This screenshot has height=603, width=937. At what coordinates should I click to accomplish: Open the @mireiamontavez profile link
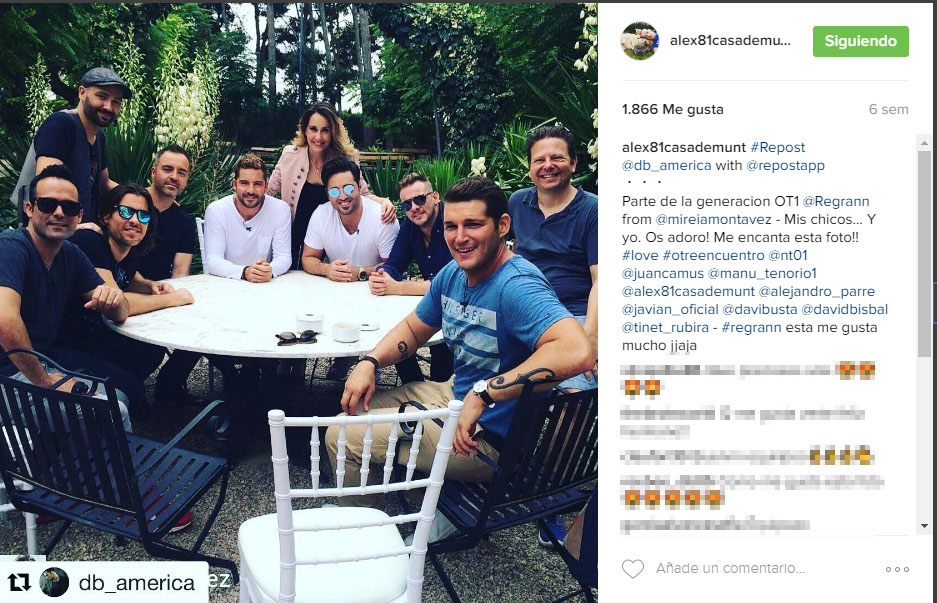pyautogui.click(x=713, y=219)
